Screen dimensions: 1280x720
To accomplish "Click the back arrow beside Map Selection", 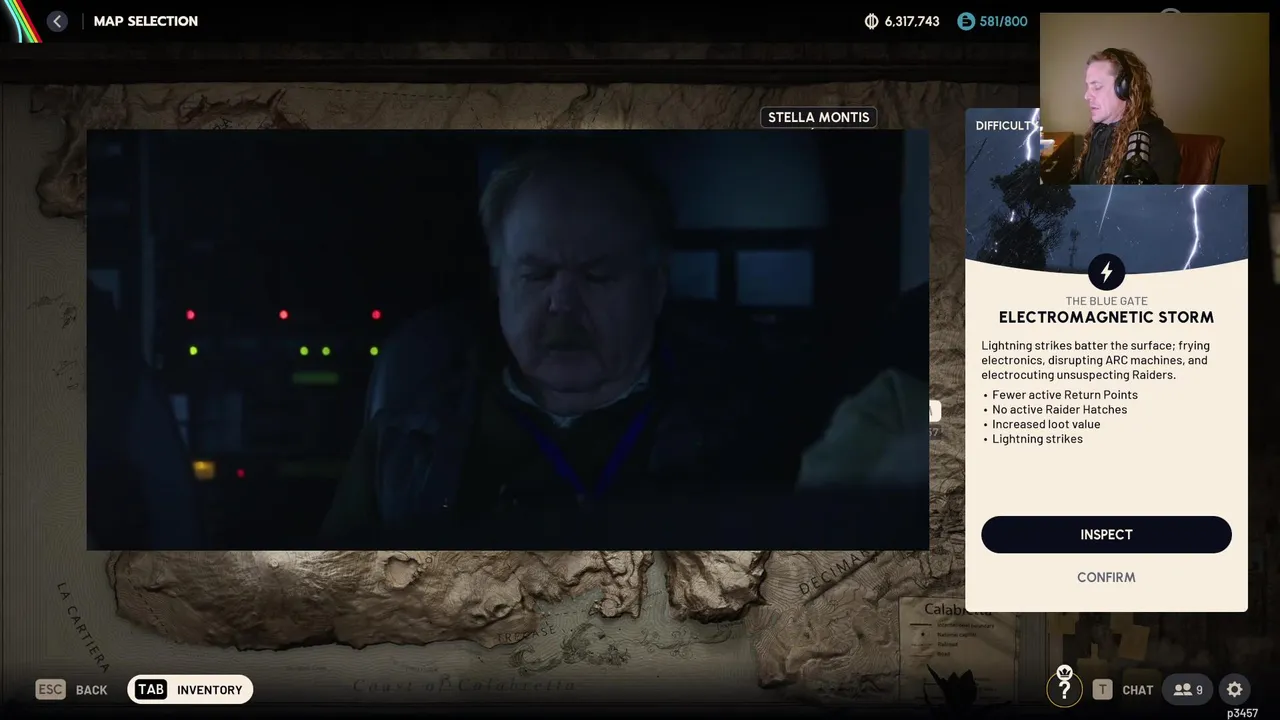I will (57, 21).
